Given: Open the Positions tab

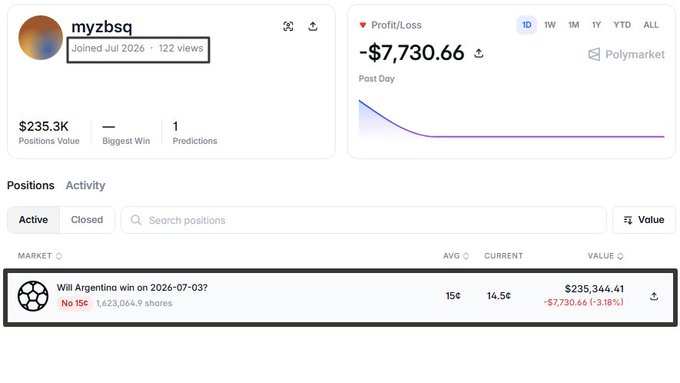Looking at the screenshot, I should coord(31,185).
